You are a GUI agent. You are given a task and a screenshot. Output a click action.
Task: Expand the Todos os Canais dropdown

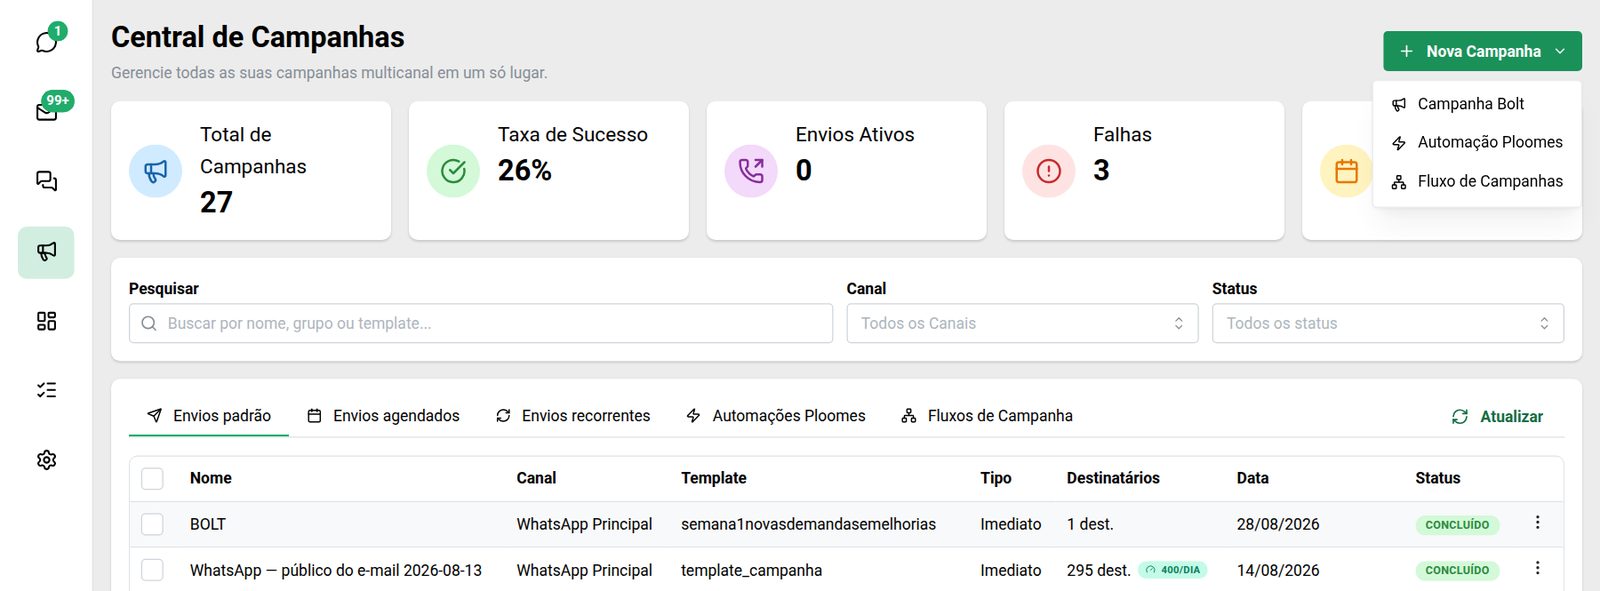[1022, 324]
